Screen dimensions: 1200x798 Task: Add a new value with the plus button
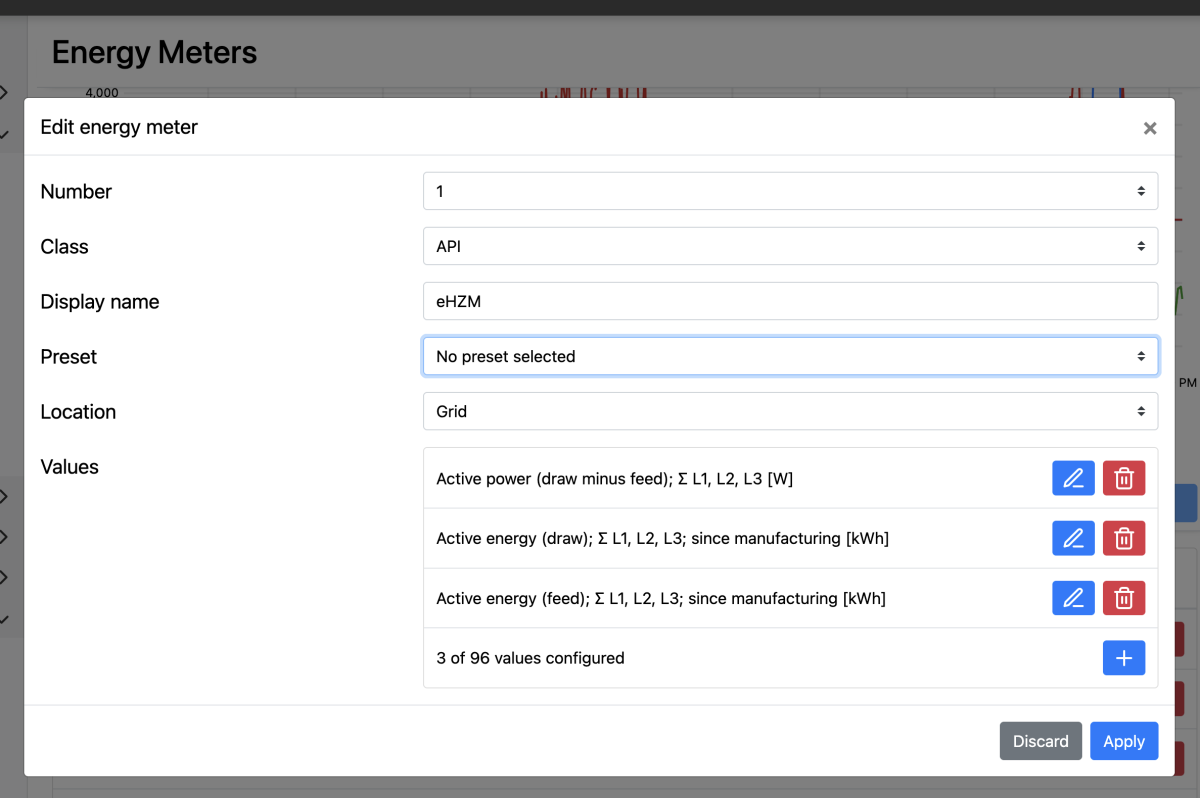[1124, 658]
